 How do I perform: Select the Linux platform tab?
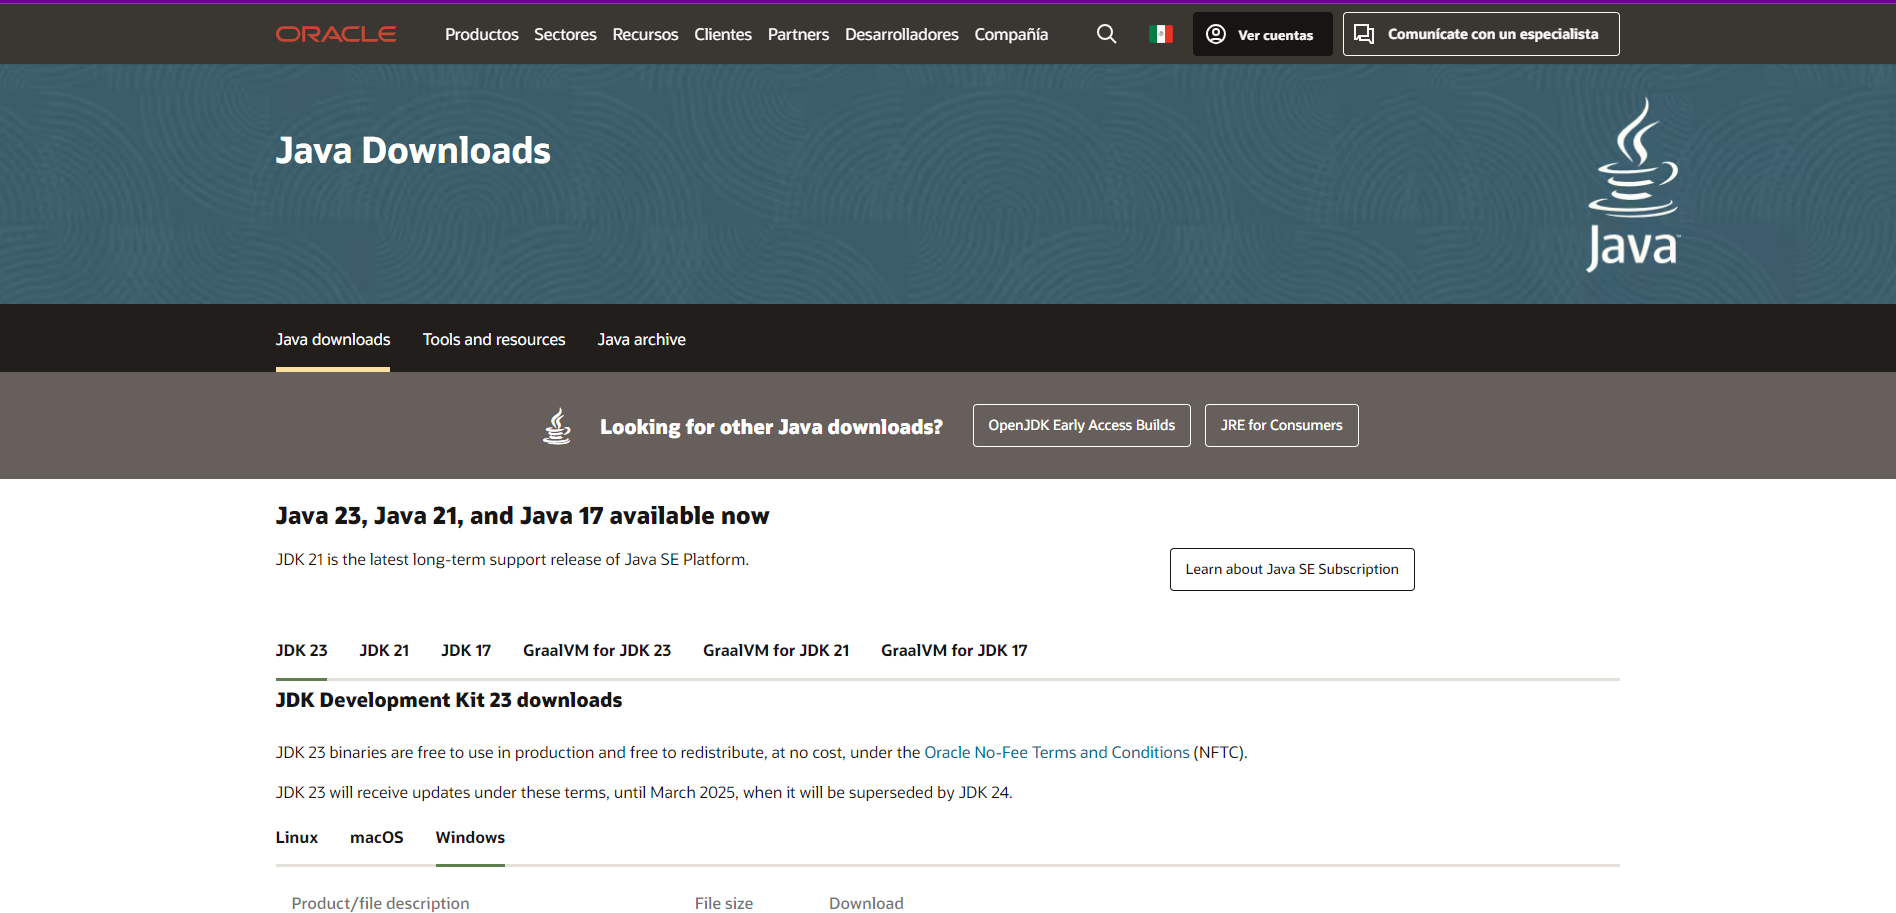(297, 837)
